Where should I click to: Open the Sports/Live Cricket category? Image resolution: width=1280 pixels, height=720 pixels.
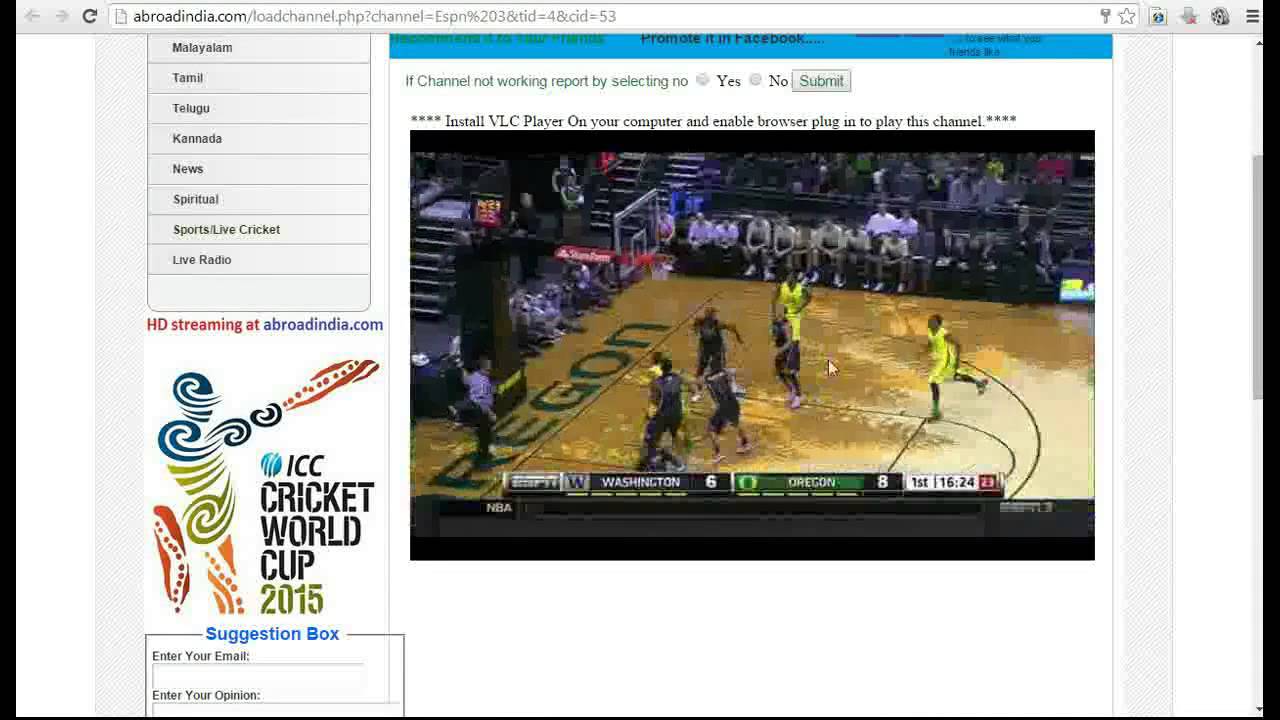(x=259, y=229)
